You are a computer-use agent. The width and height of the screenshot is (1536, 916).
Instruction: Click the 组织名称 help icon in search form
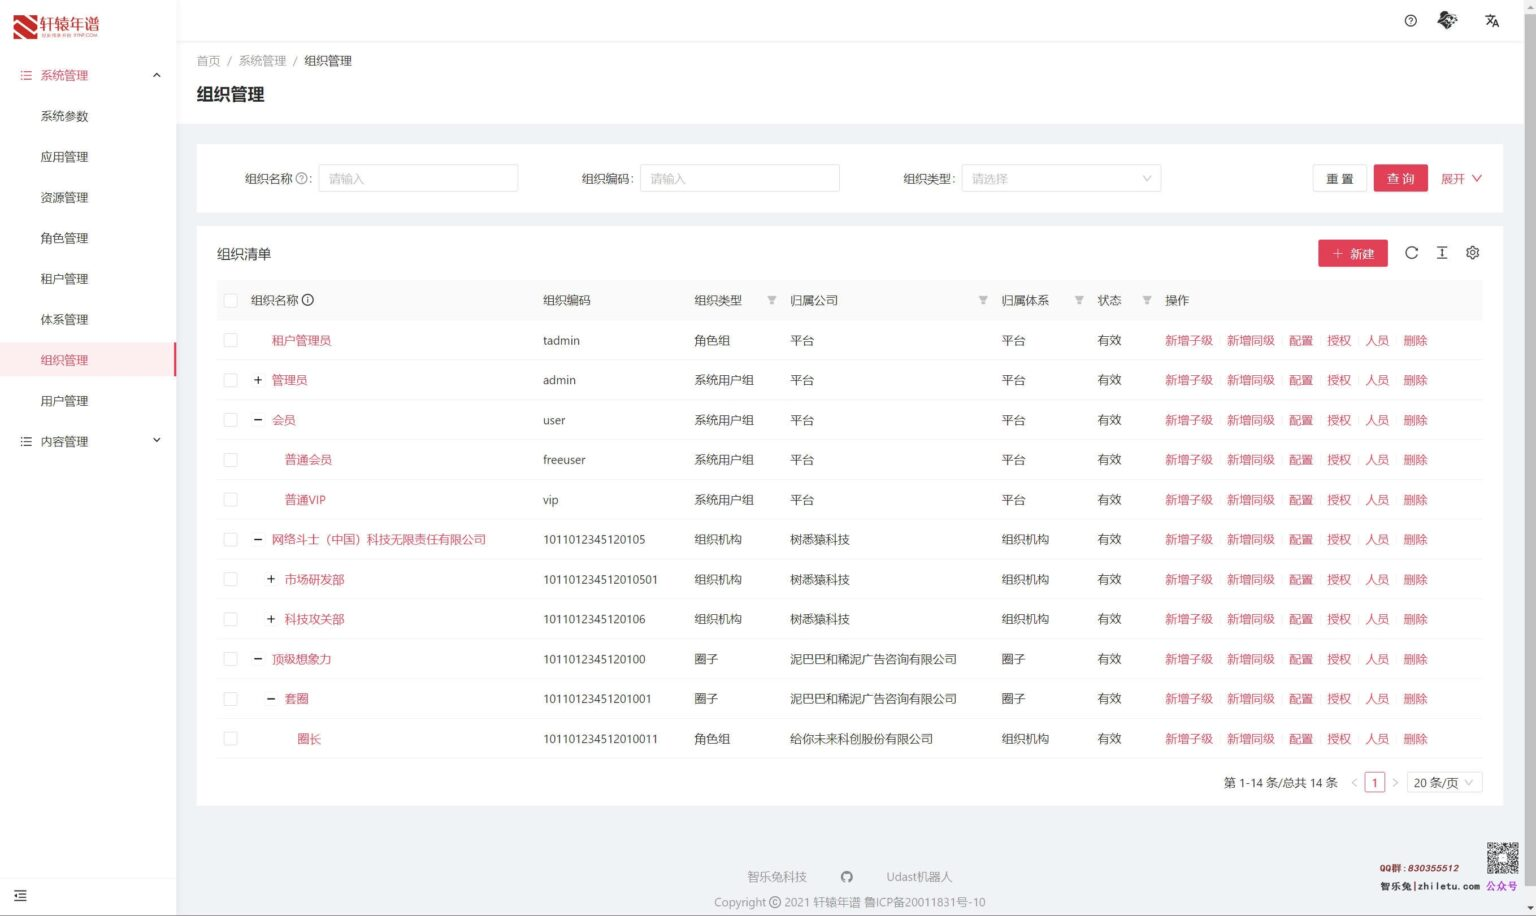tap(301, 178)
